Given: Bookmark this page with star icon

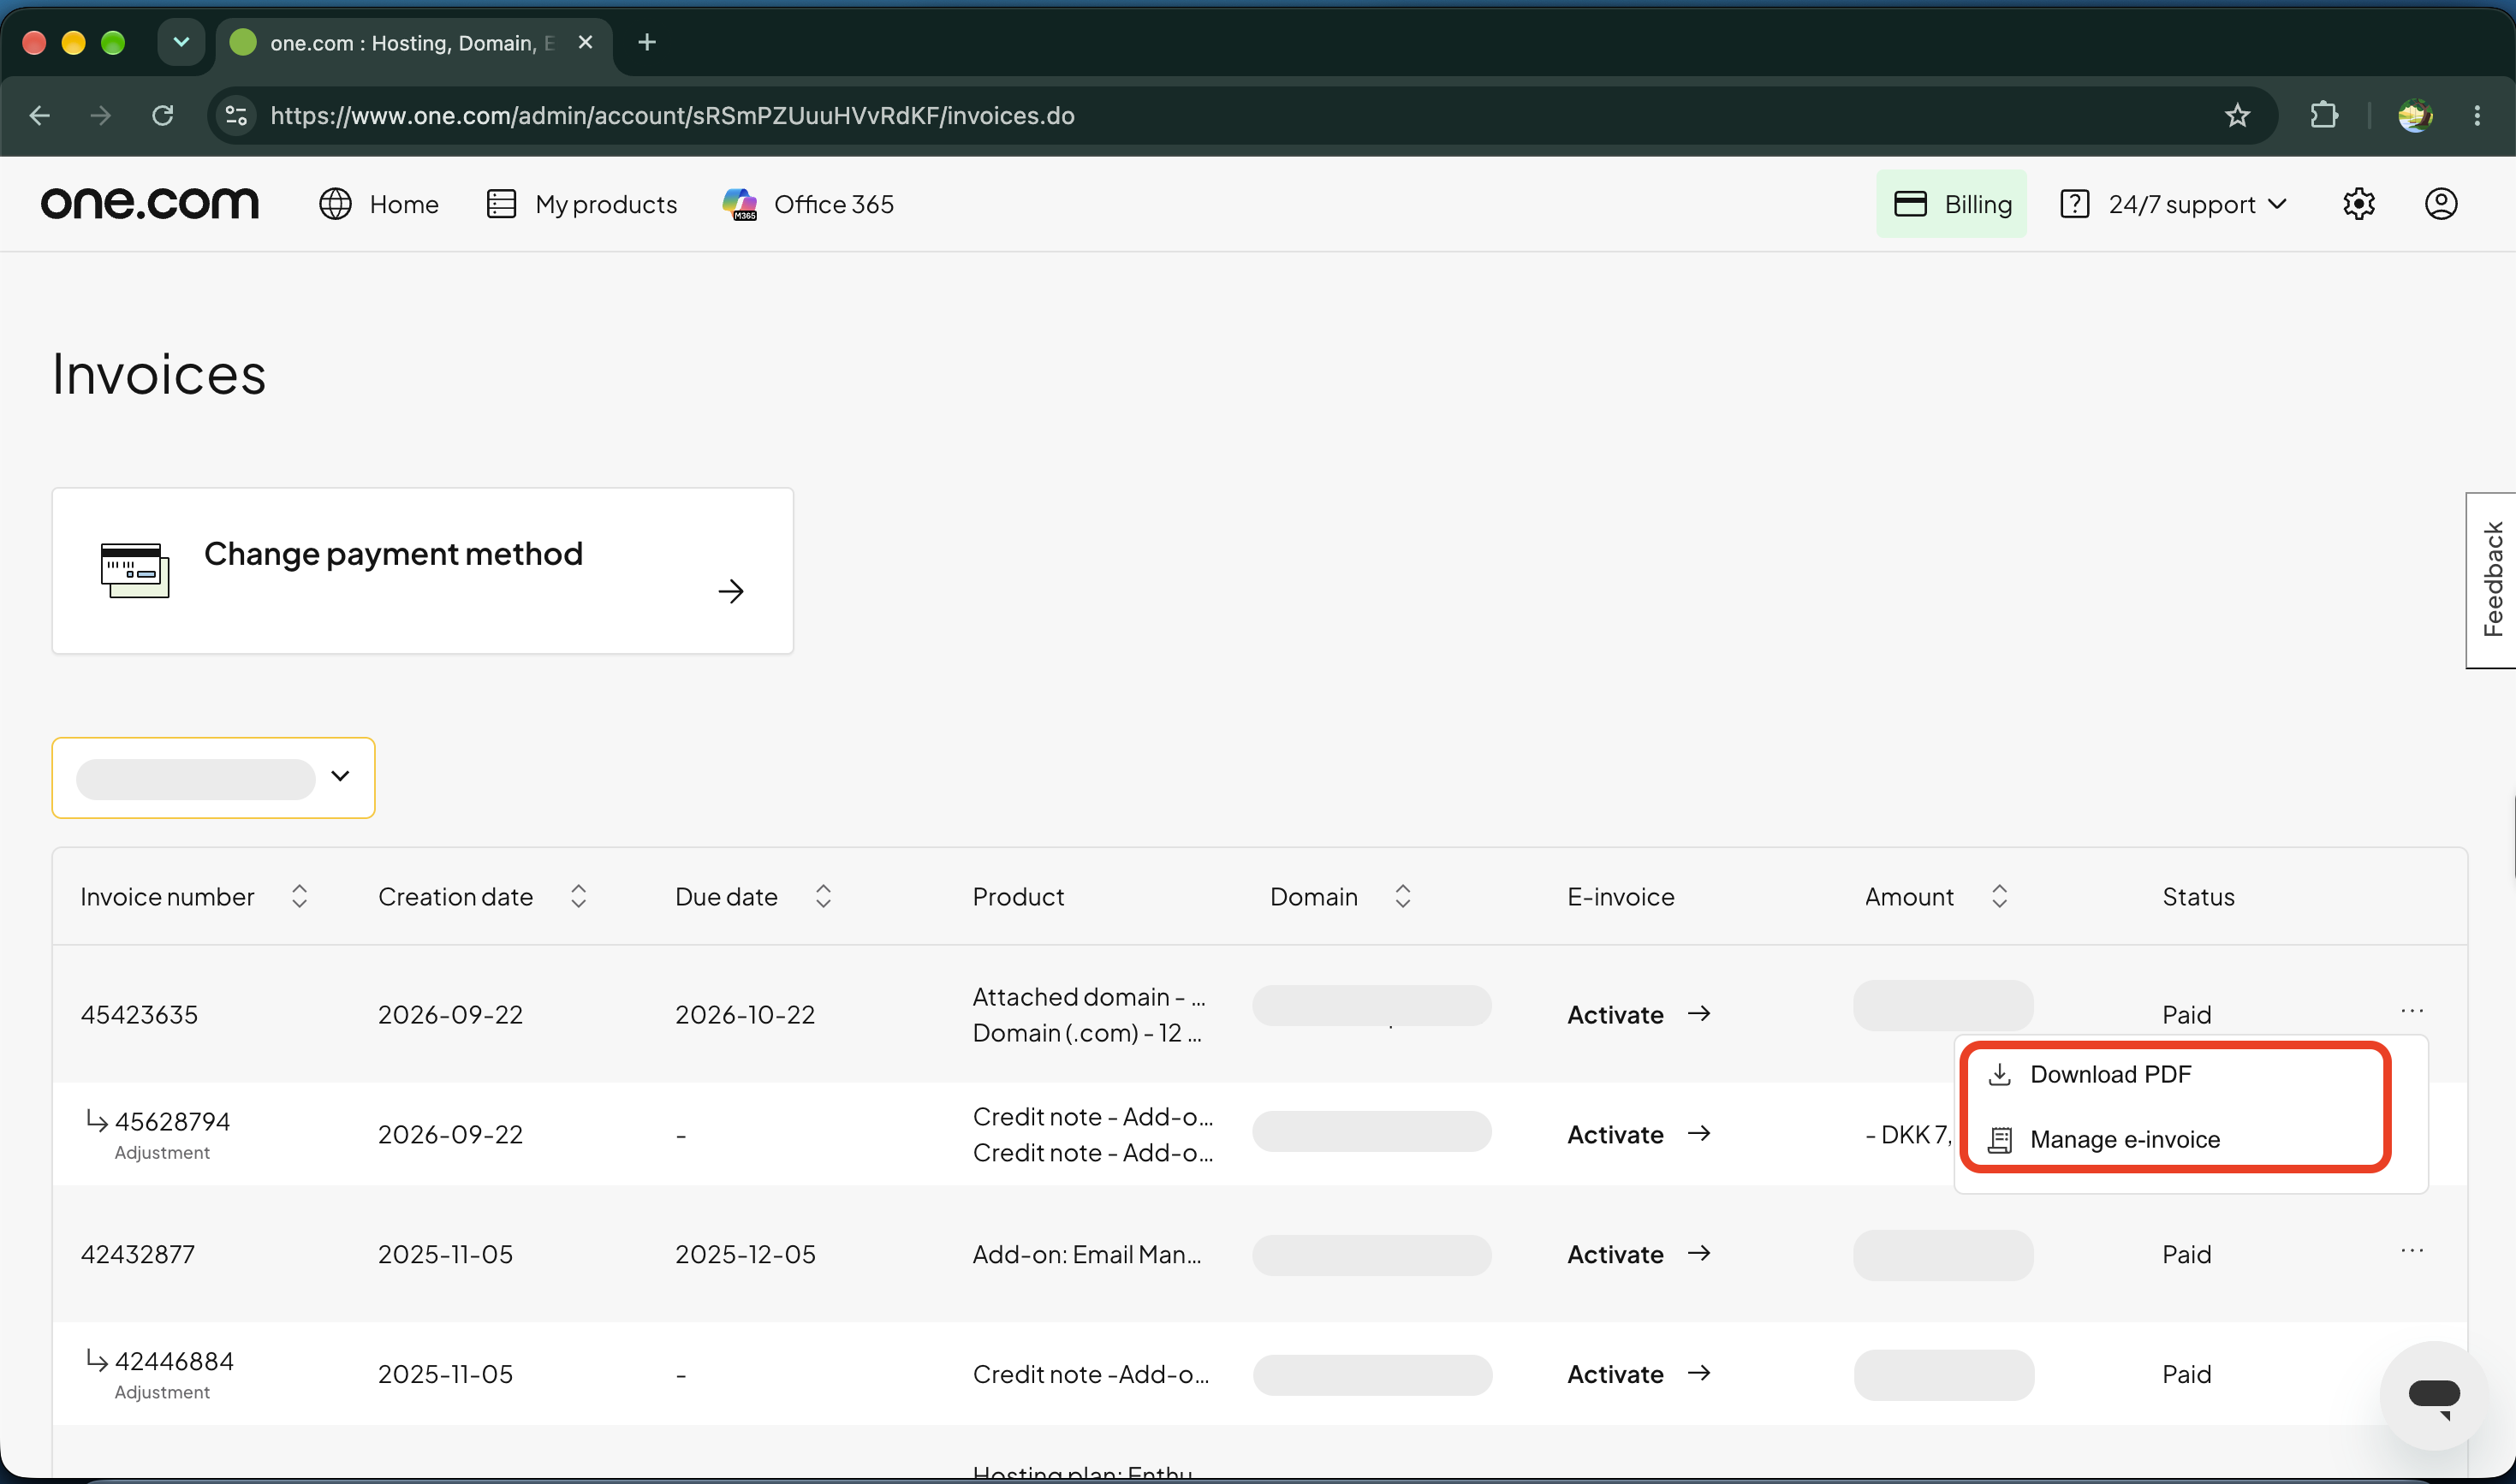Looking at the screenshot, I should tap(2237, 116).
